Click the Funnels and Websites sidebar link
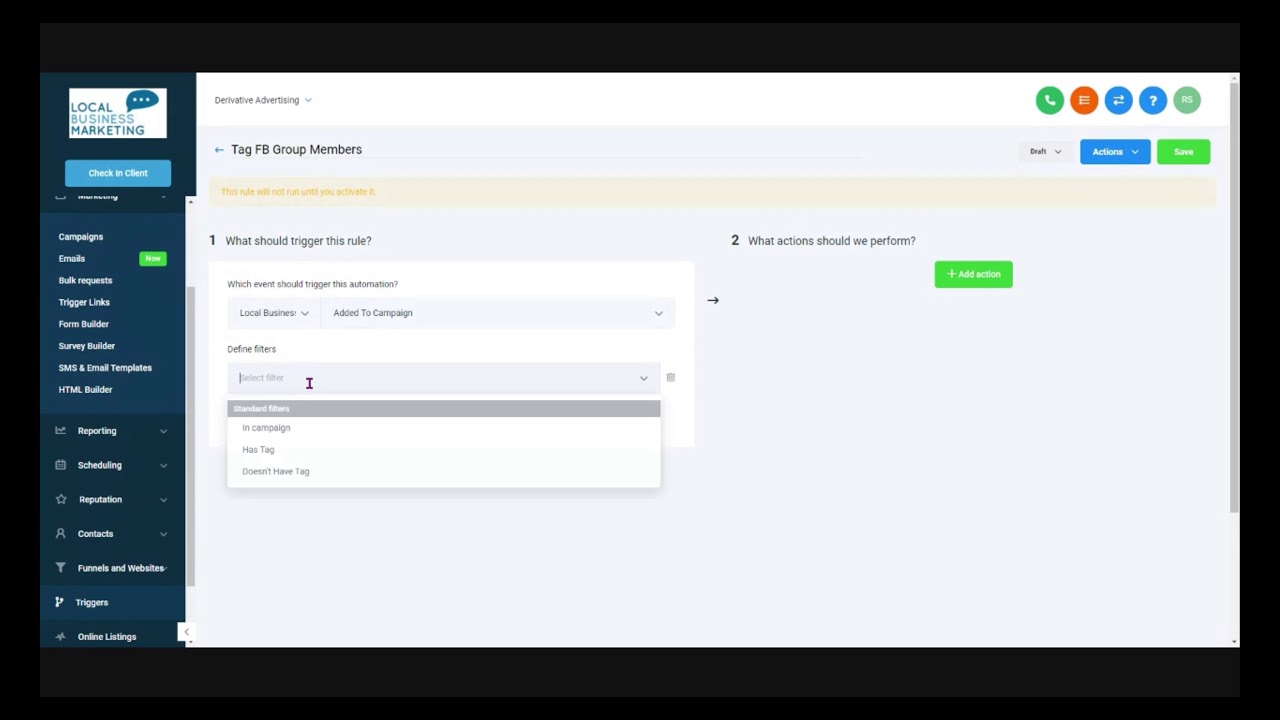1280x720 pixels. pyautogui.click(x=121, y=568)
